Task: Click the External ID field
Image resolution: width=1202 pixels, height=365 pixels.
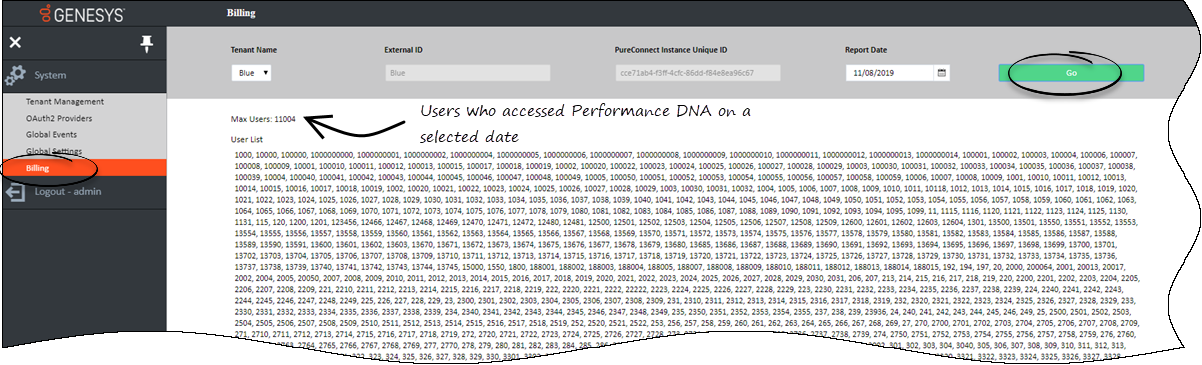Action: tap(467, 73)
